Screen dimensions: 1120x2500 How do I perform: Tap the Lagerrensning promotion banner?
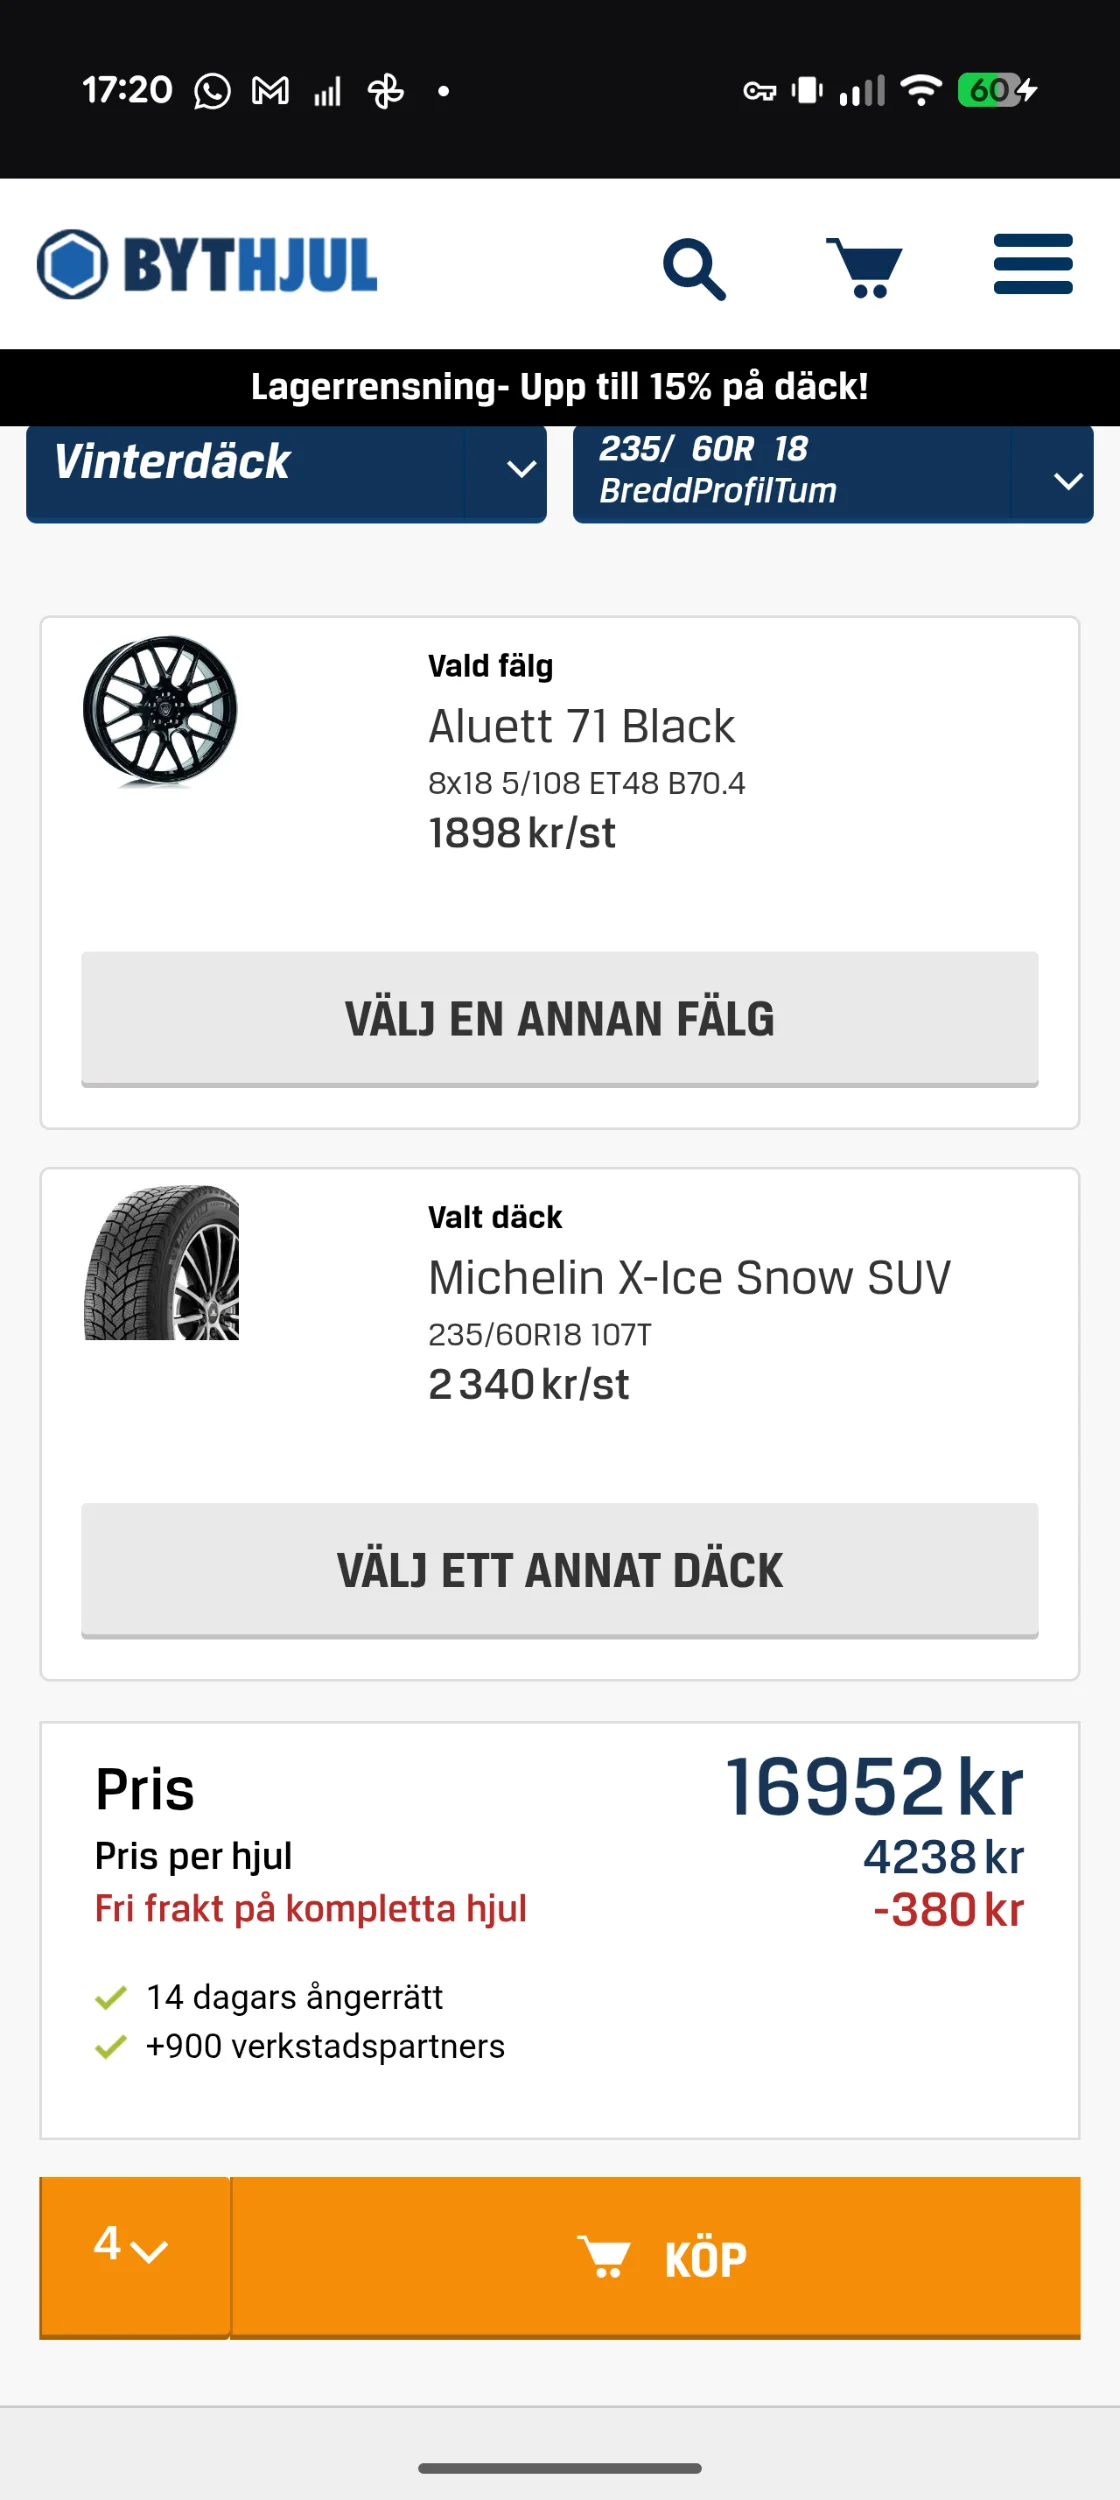coord(560,387)
